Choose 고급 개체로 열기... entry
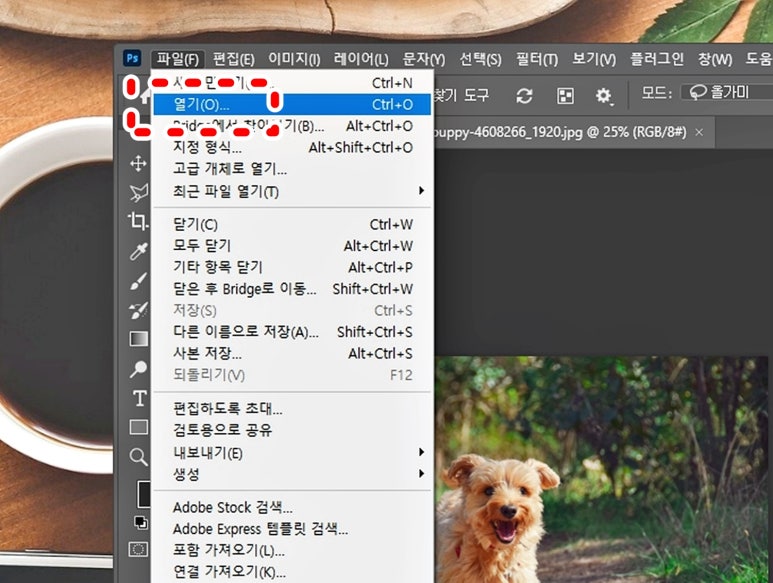 [292, 169]
